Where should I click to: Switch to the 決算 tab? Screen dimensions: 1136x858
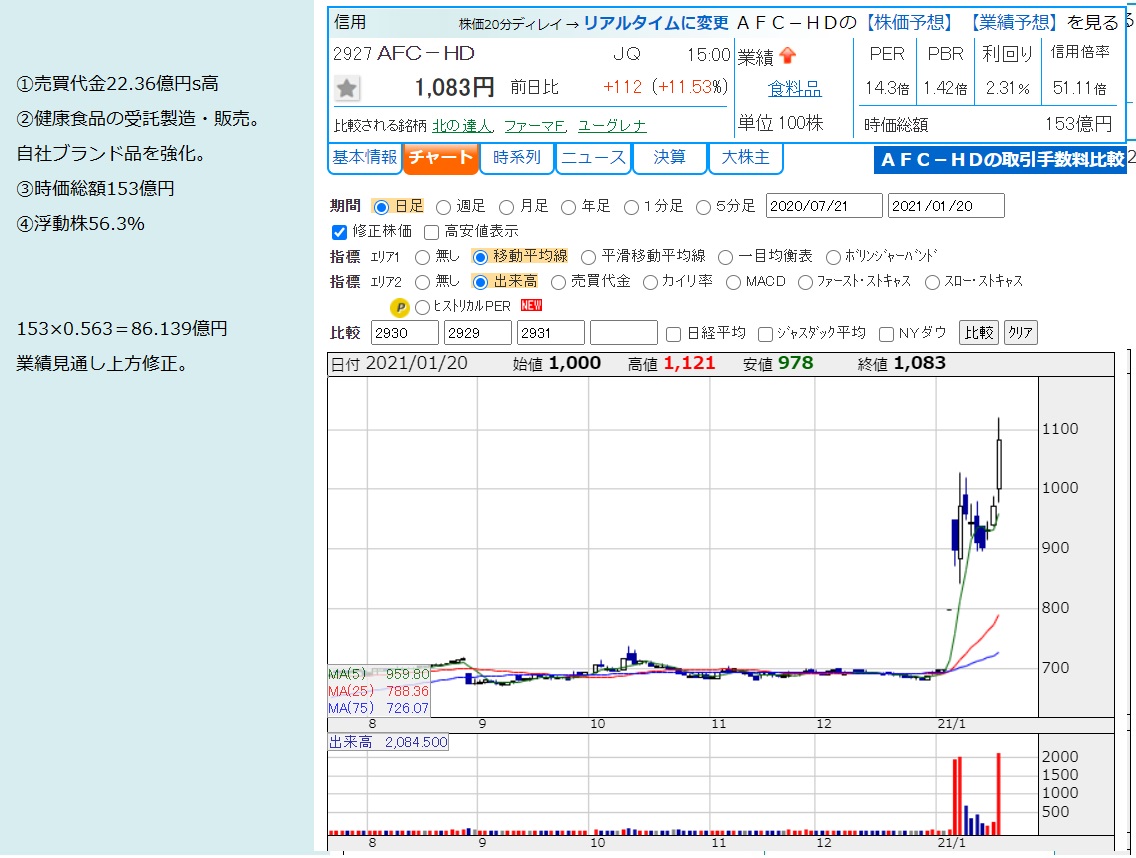[669, 158]
